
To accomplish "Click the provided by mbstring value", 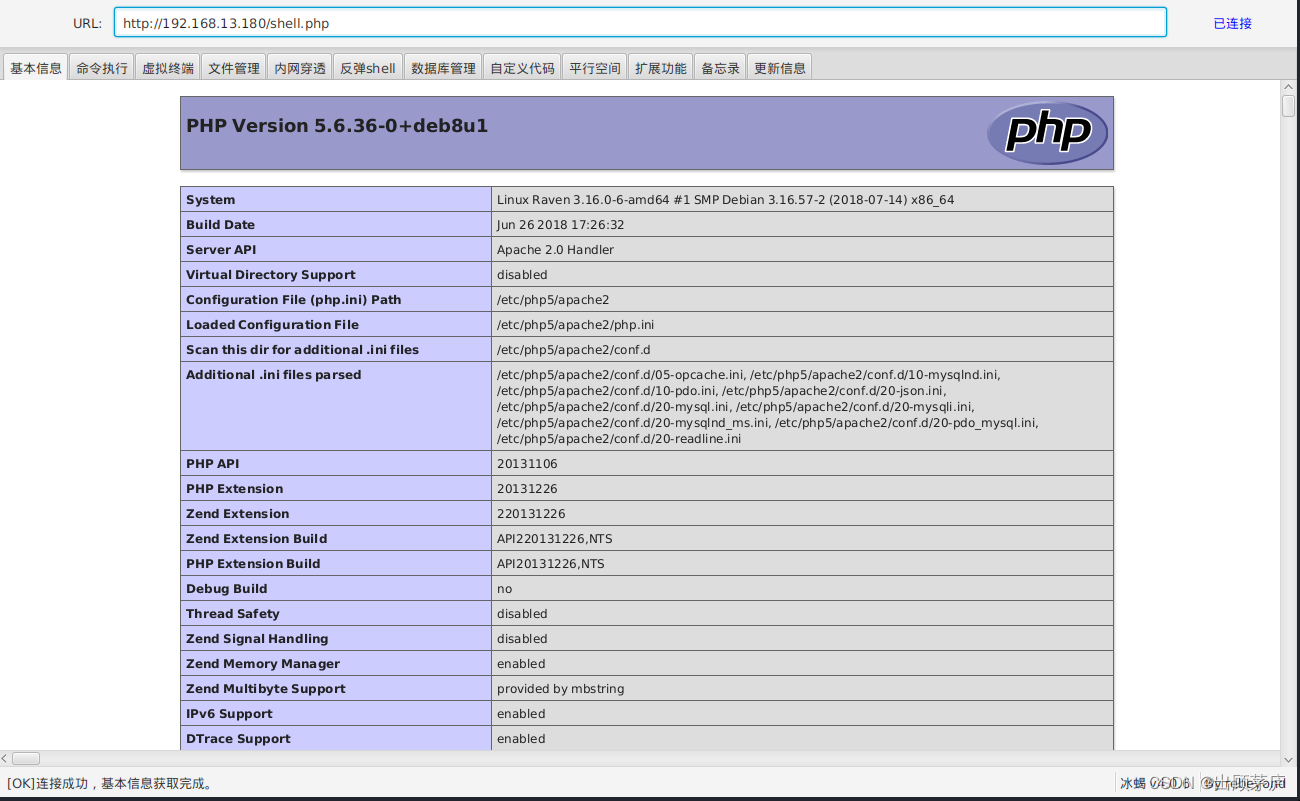I will 560,689.
